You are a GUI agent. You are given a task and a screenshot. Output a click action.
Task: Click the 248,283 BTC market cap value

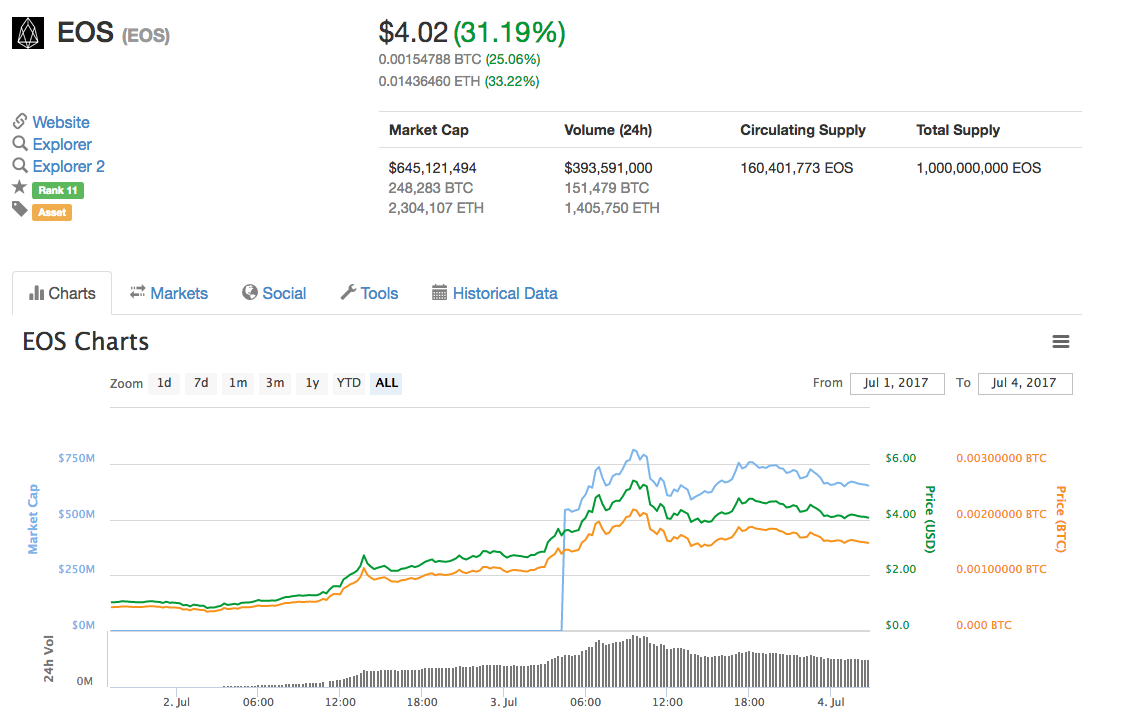431,188
